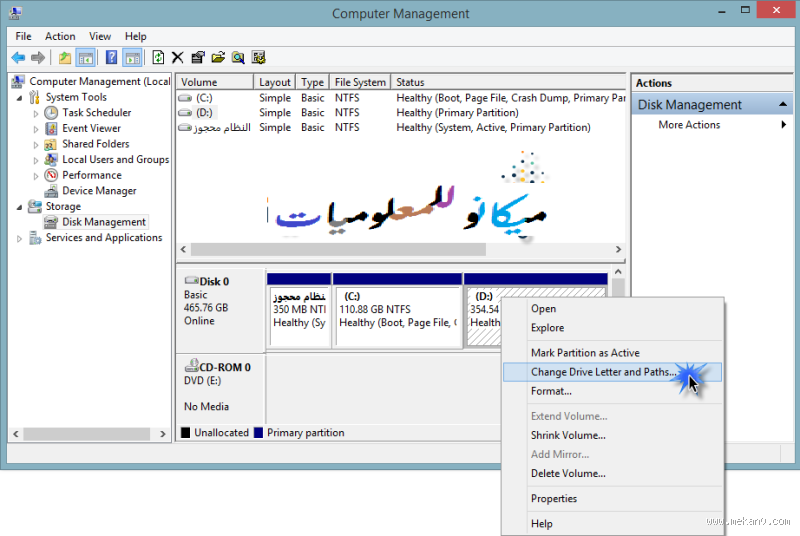Toggle the Show/Hide Console Tree button

coord(86,58)
